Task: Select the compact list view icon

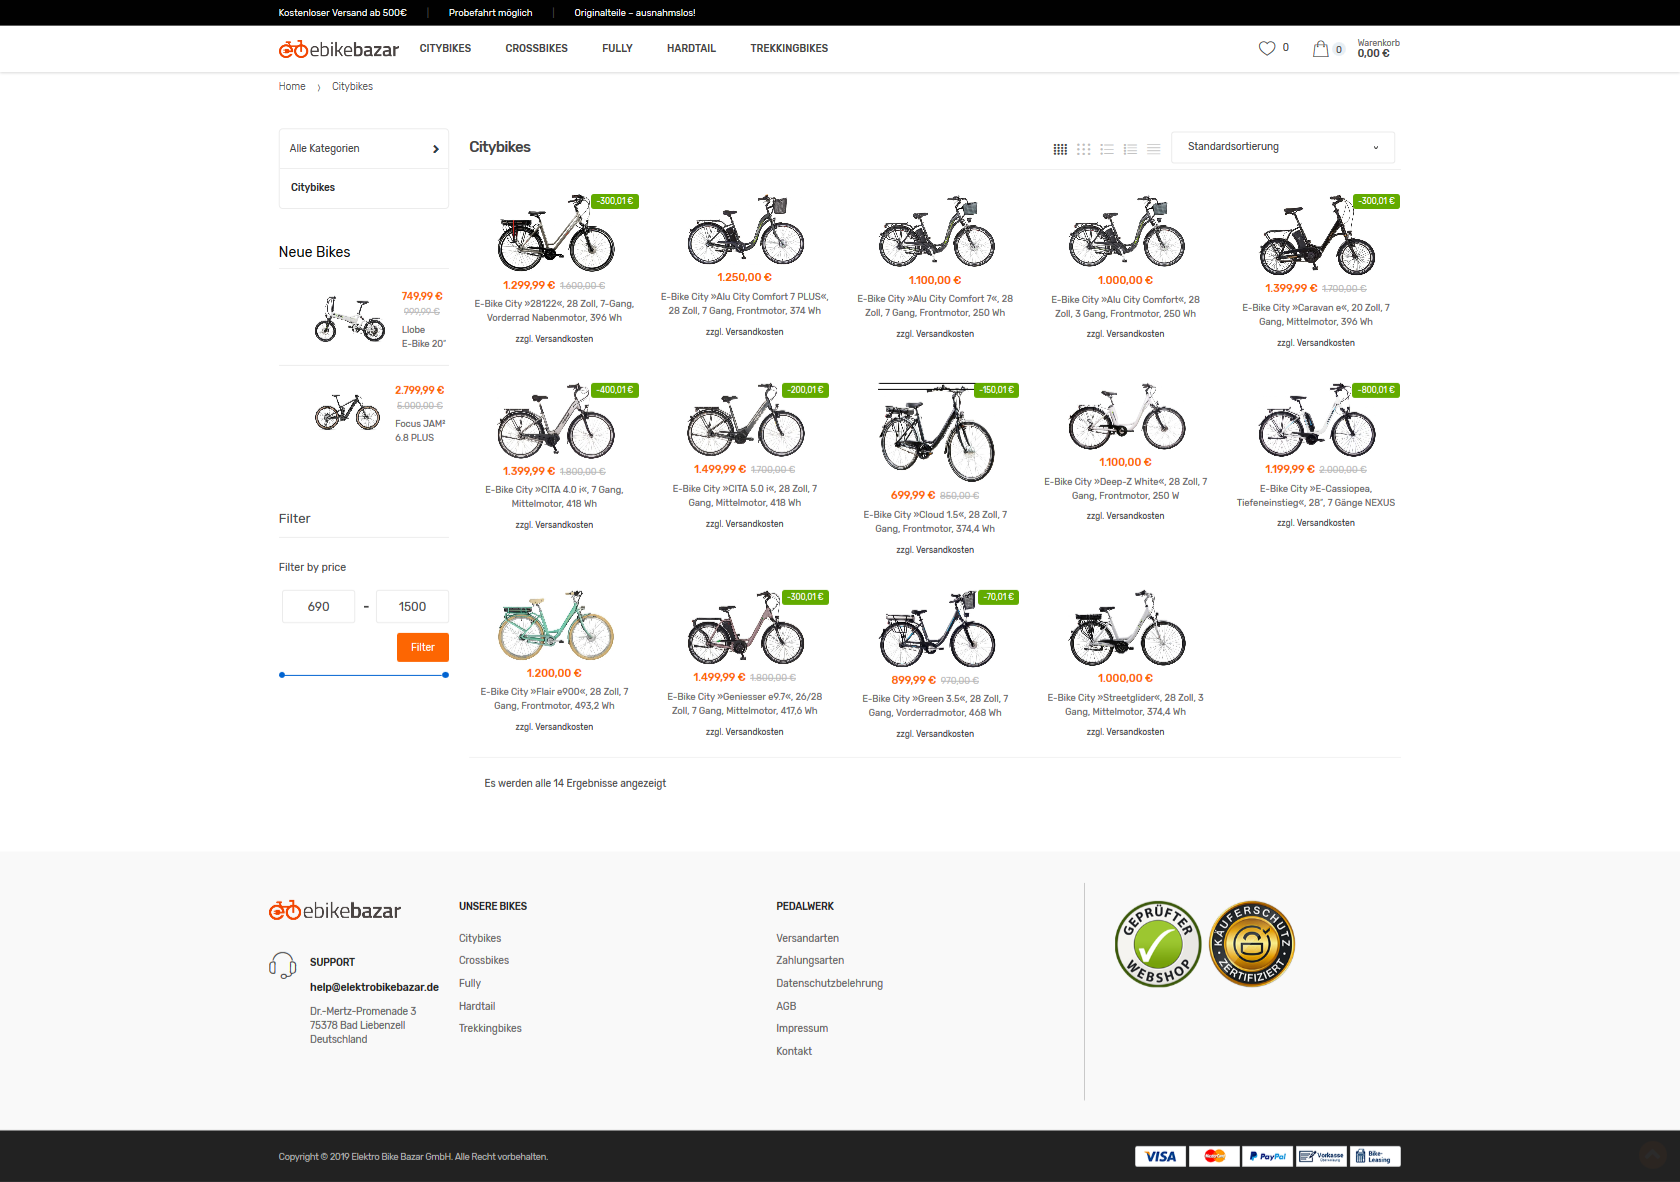Action: tap(1107, 149)
